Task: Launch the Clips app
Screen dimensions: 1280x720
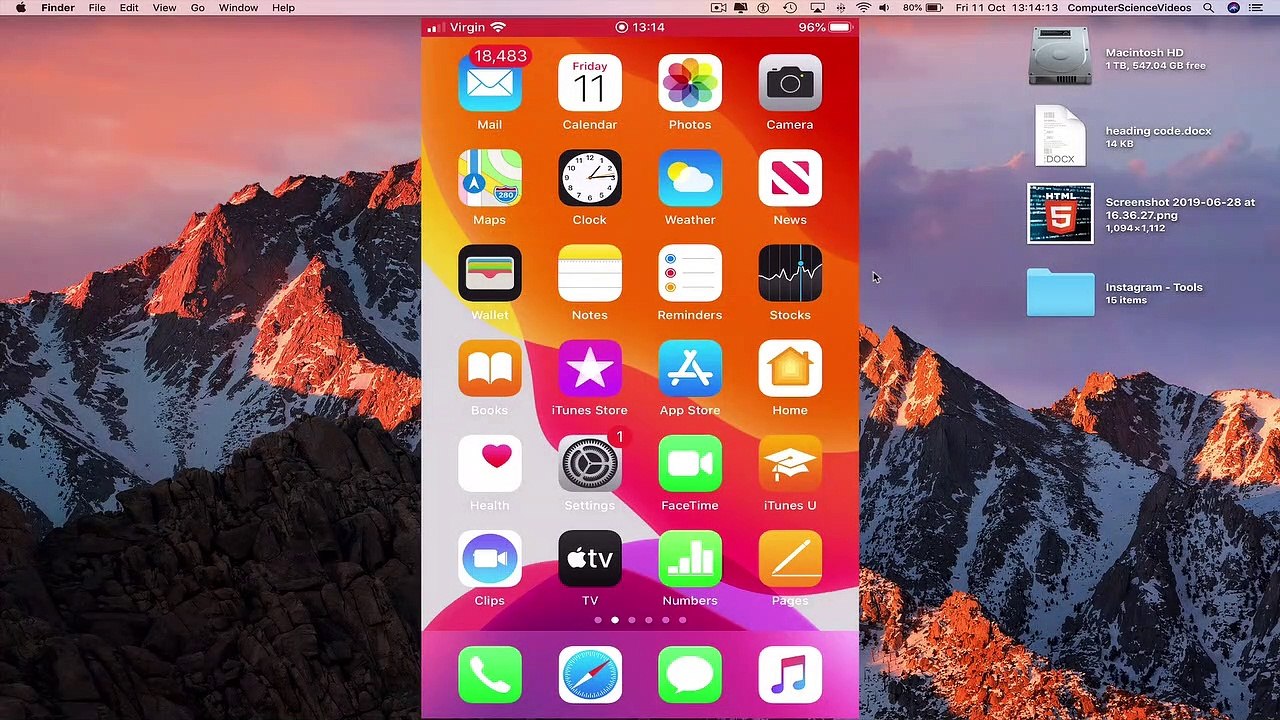Action: click(490, 559)
